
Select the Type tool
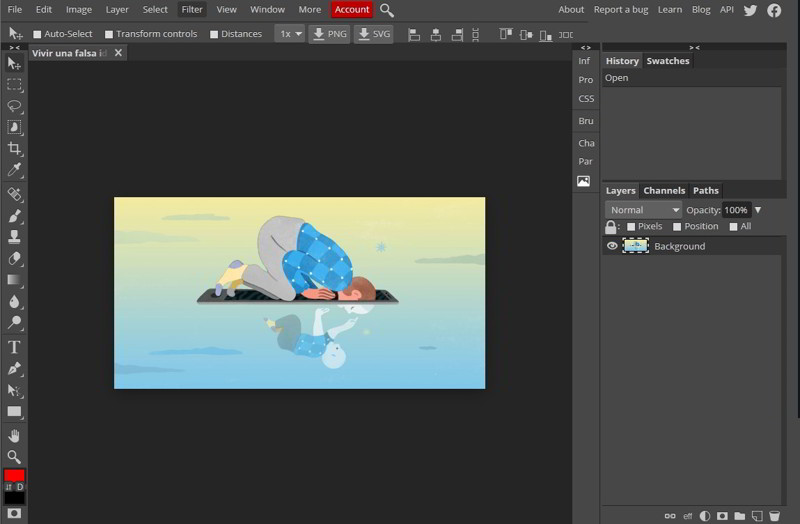click(x=14, y=347)
